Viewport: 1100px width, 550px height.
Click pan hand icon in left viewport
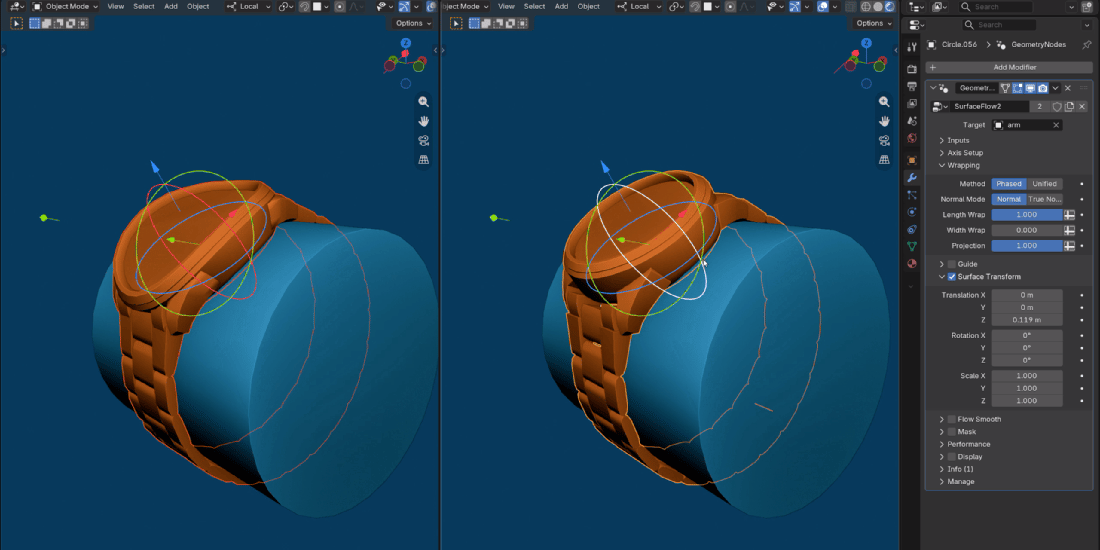(424, 121)
